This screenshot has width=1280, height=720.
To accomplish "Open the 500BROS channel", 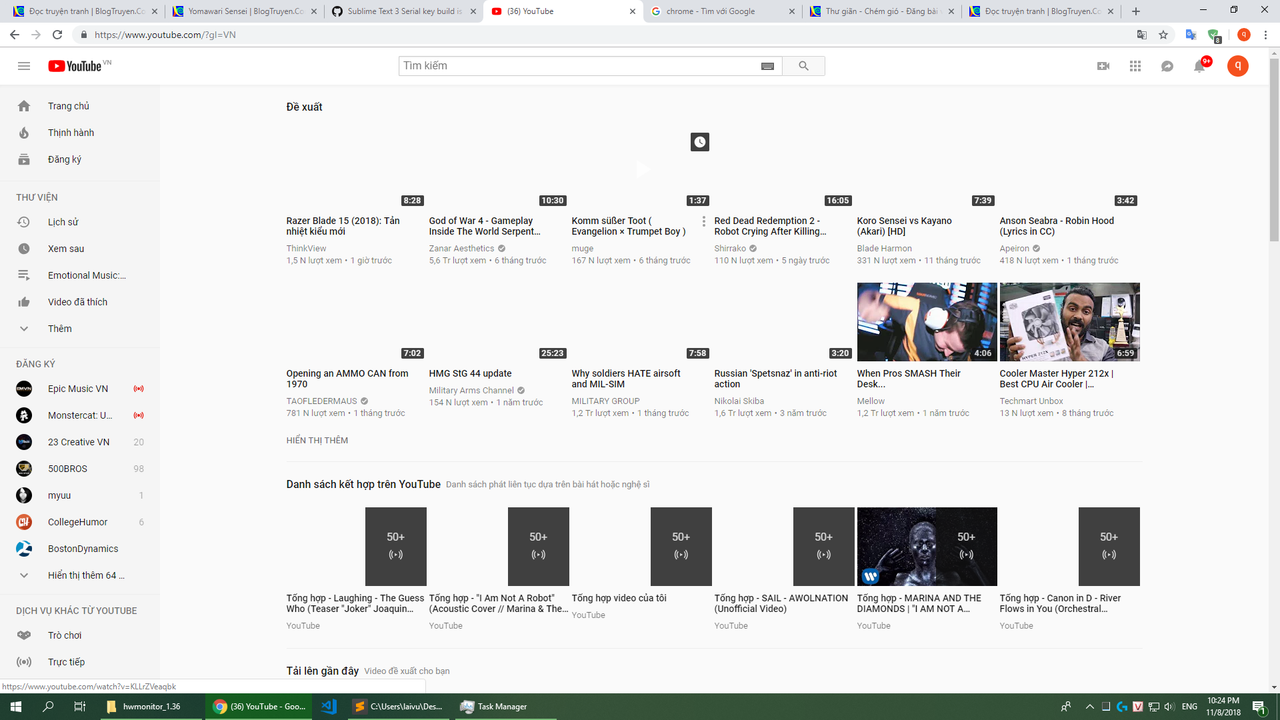I will click(x=80, y=469).
